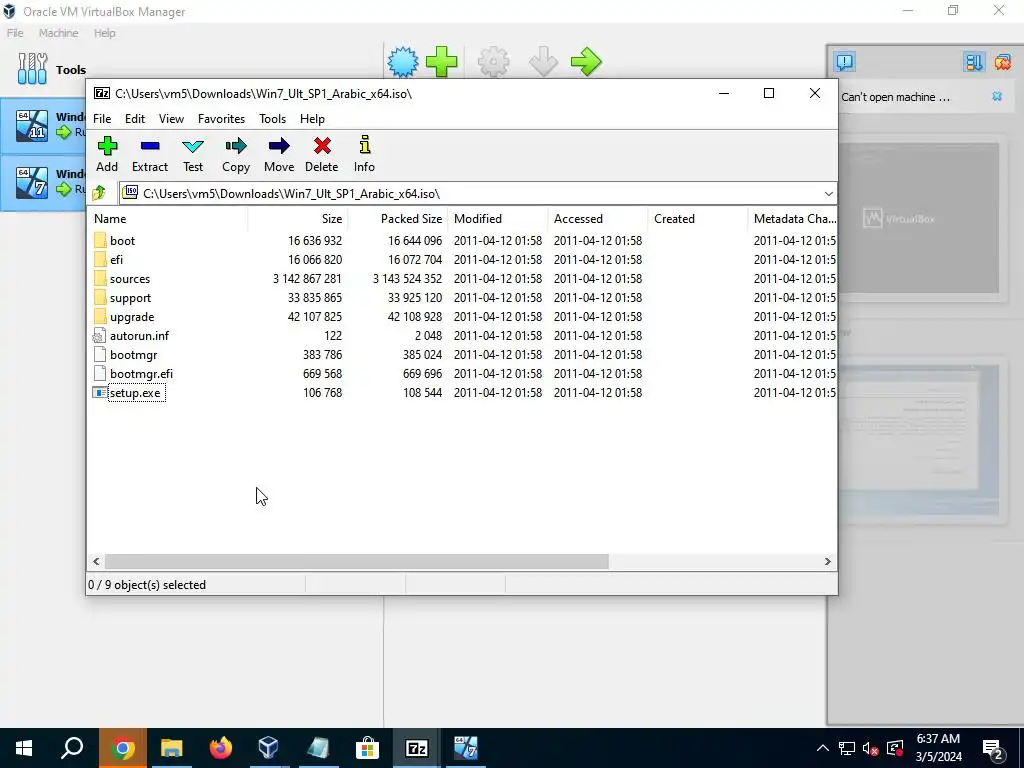Select the autorun.inf file icon

99,336
